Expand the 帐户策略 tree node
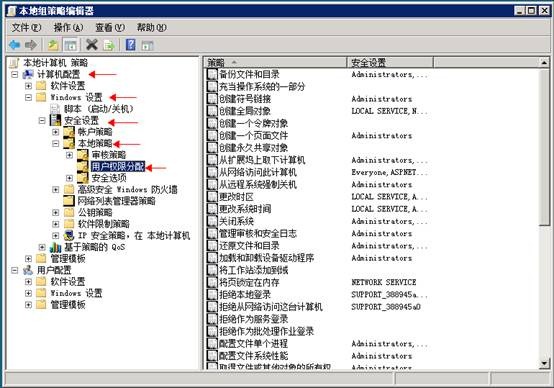The width and height of the screenshot is (554, 388). pos(55,132)
